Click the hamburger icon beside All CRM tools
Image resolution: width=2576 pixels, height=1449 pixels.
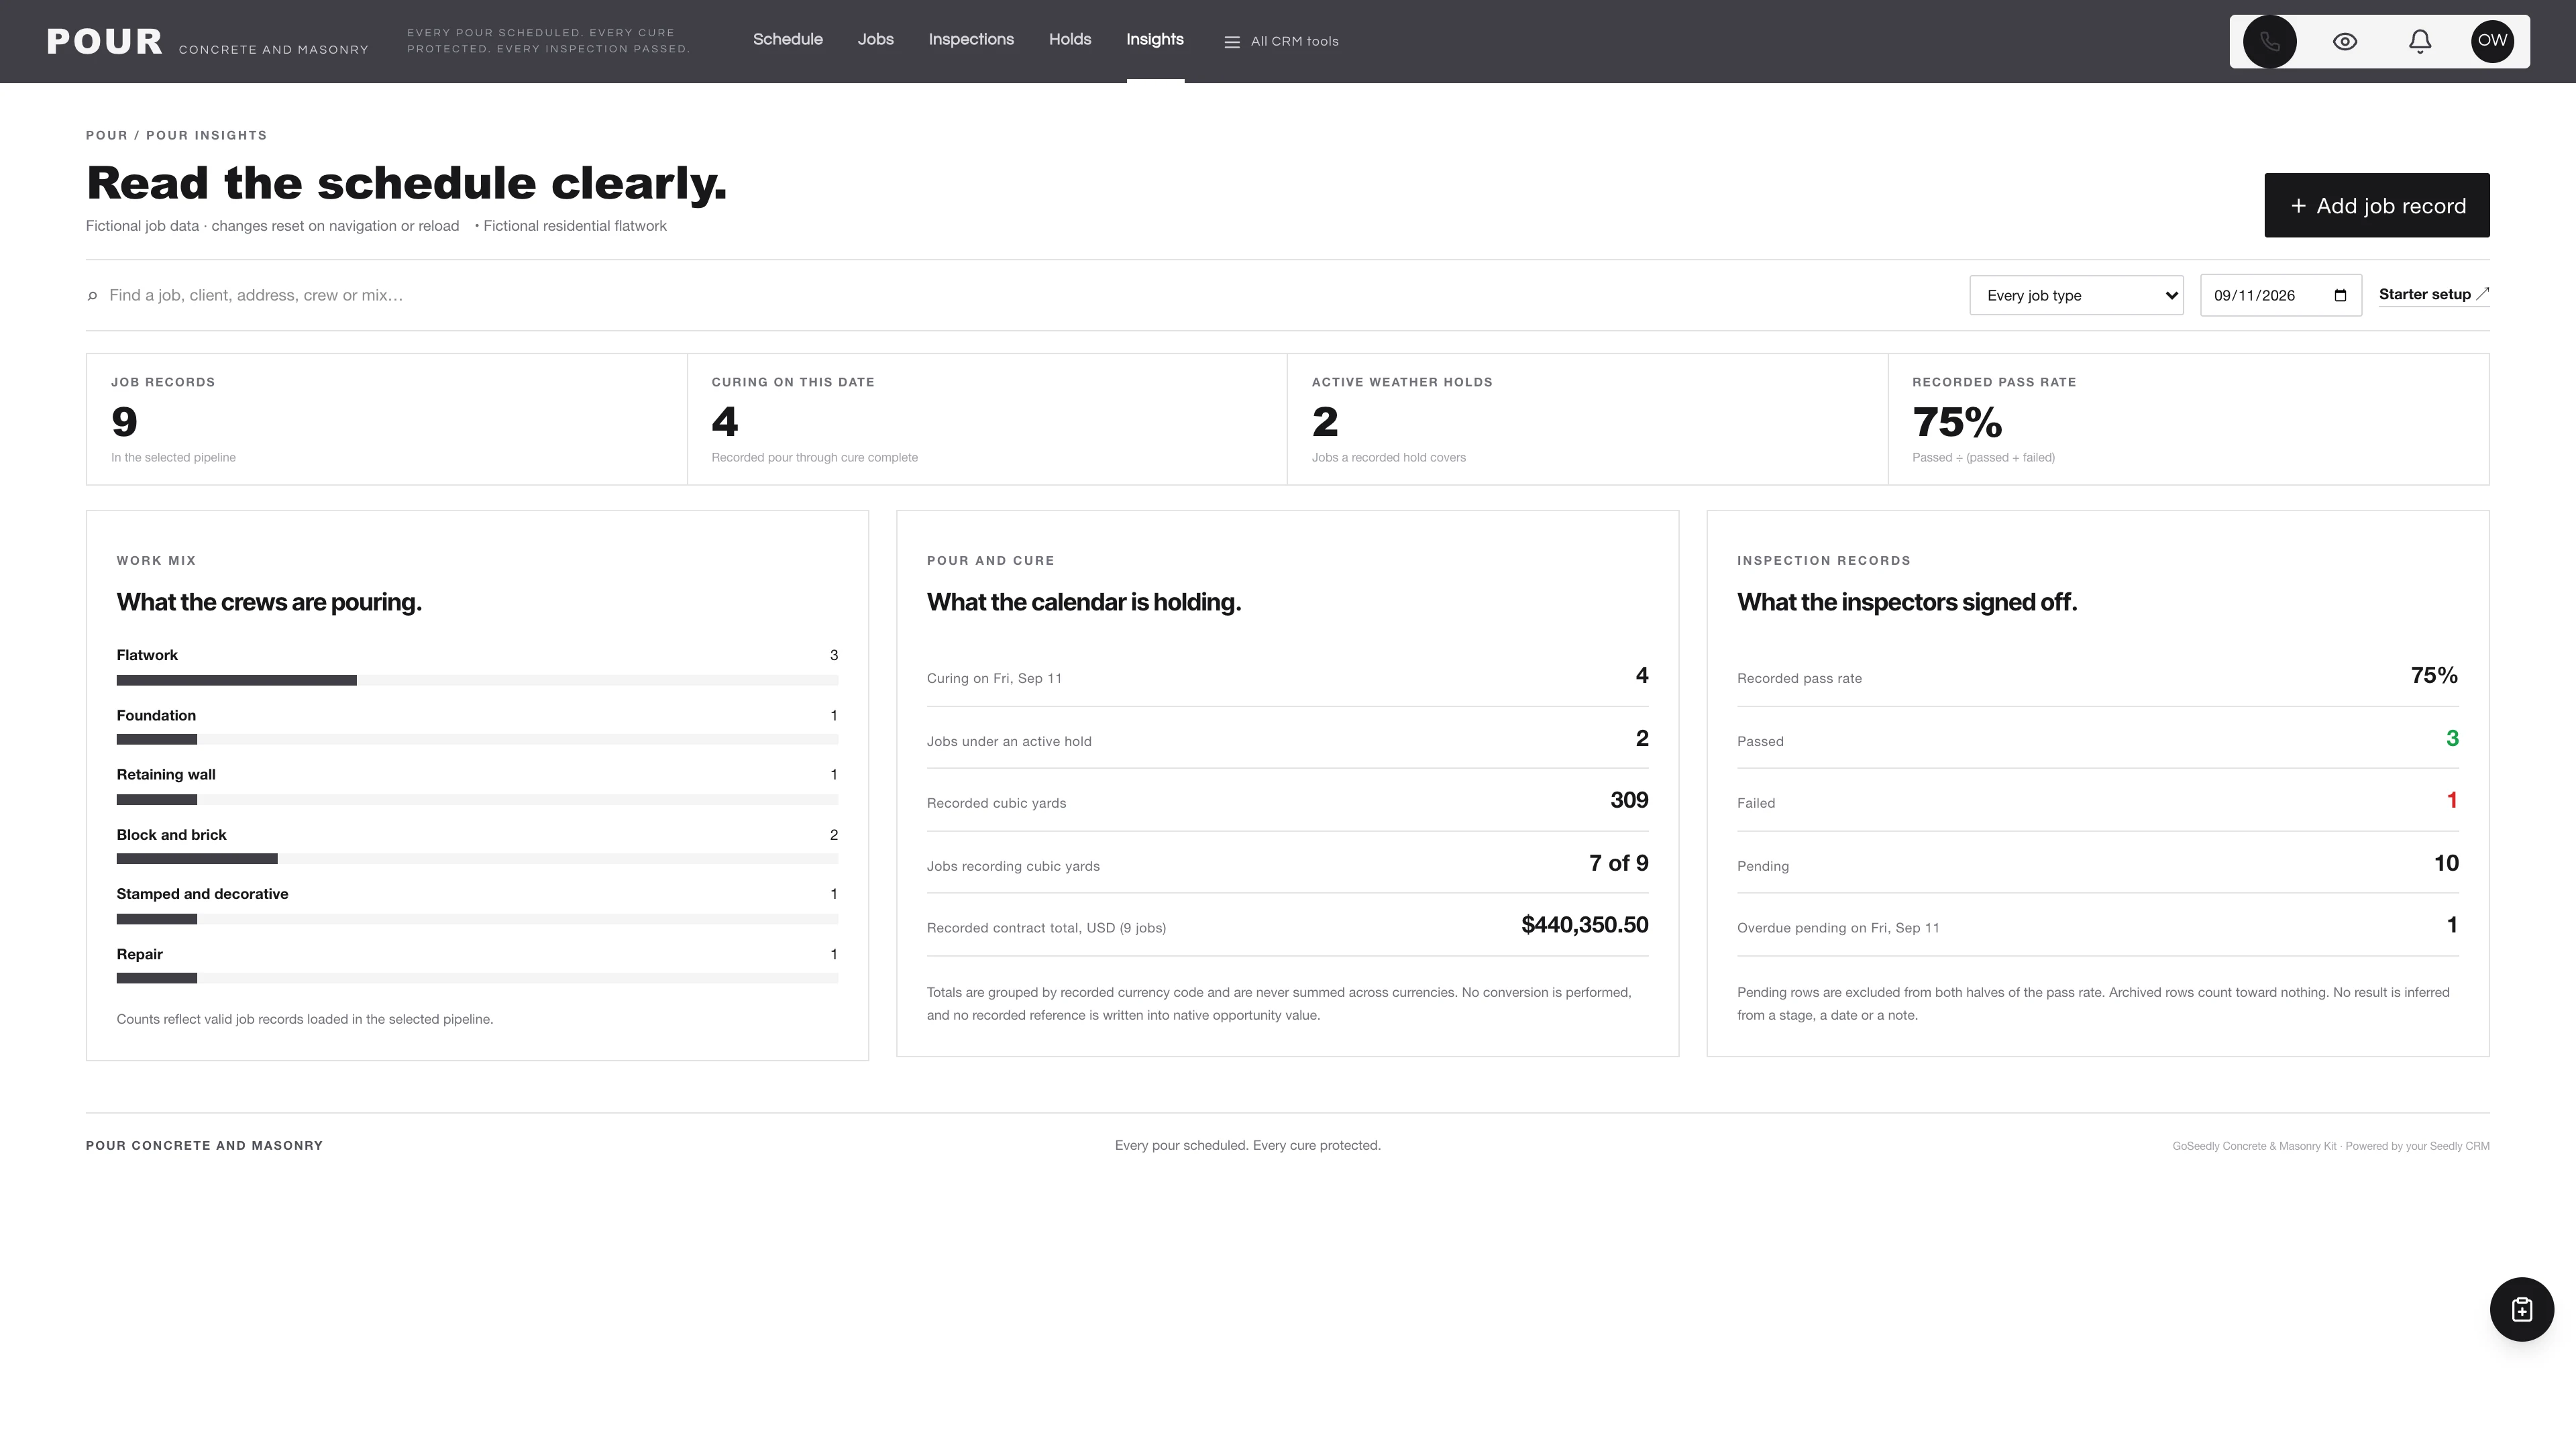pyautogui.click(x=1232, y=42)
